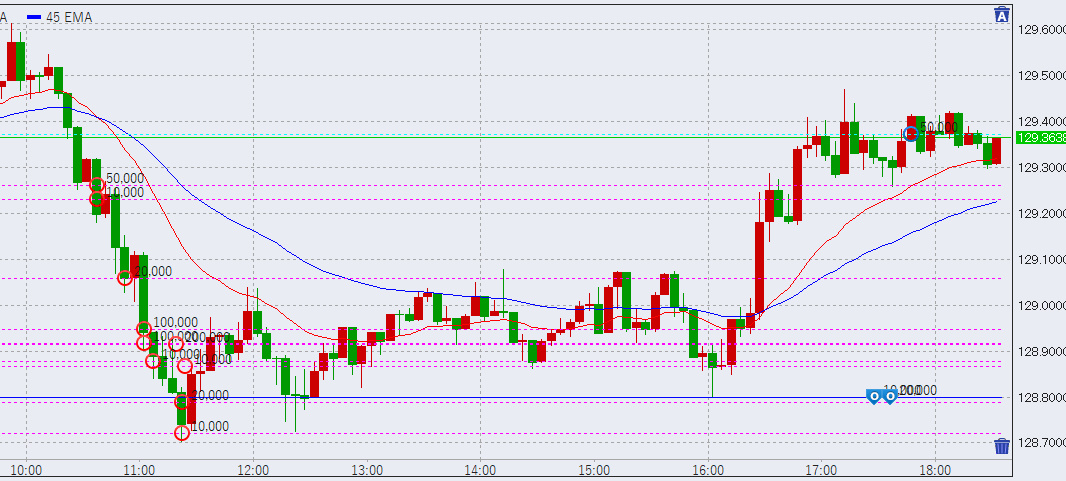The width and height of the screenshot is (1066, 481).
Task: Select the right blue position marker at 128.800
Action: pyautogui.click(x=889, y=397)
